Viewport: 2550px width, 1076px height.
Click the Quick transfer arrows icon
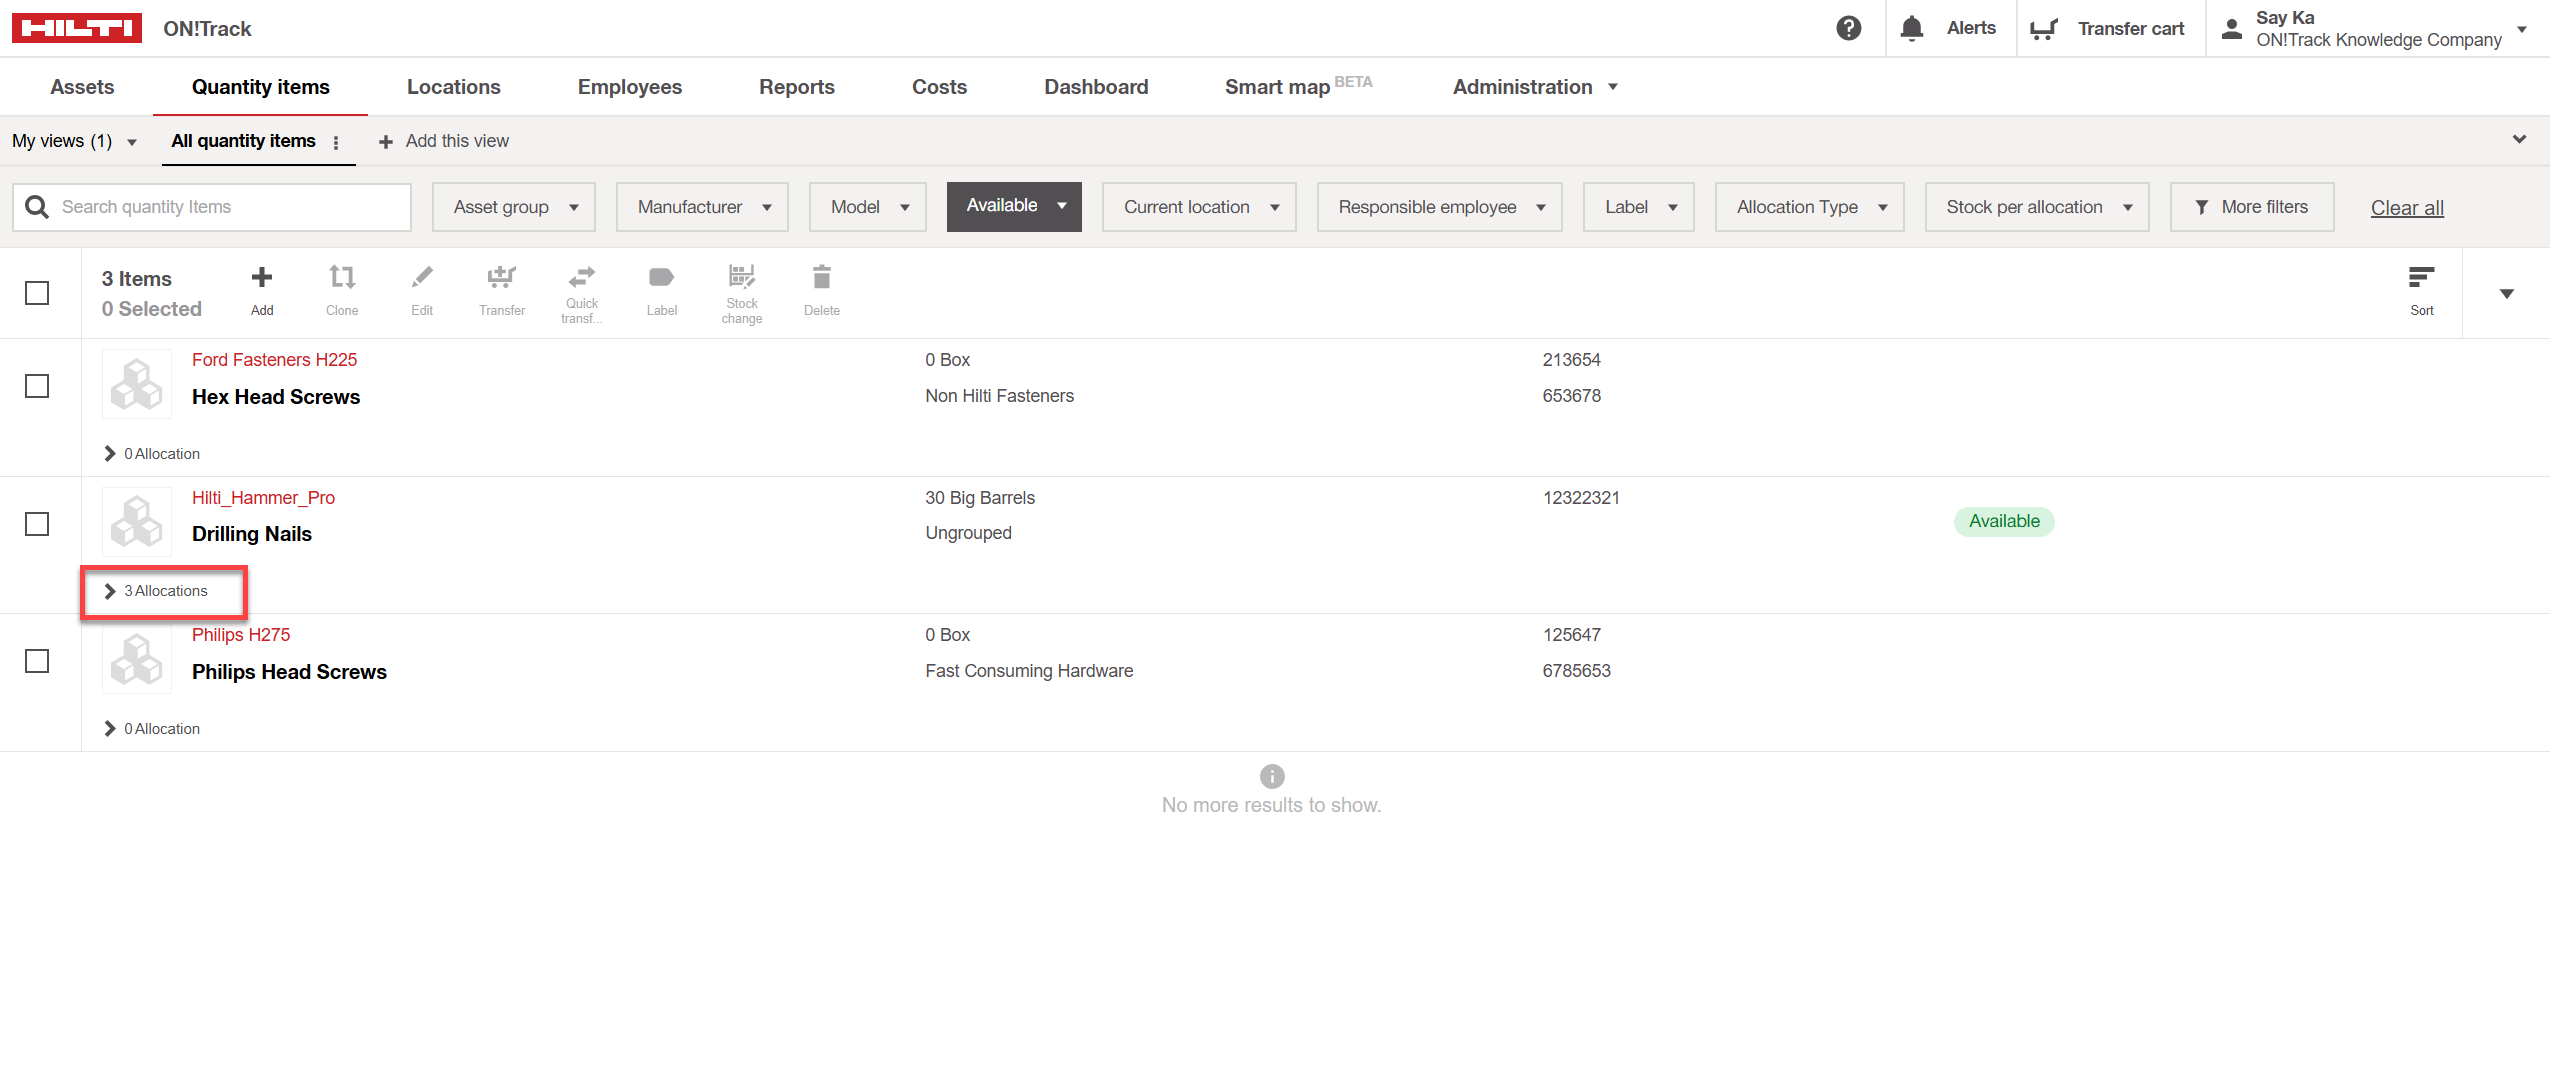tap(582, 276)
